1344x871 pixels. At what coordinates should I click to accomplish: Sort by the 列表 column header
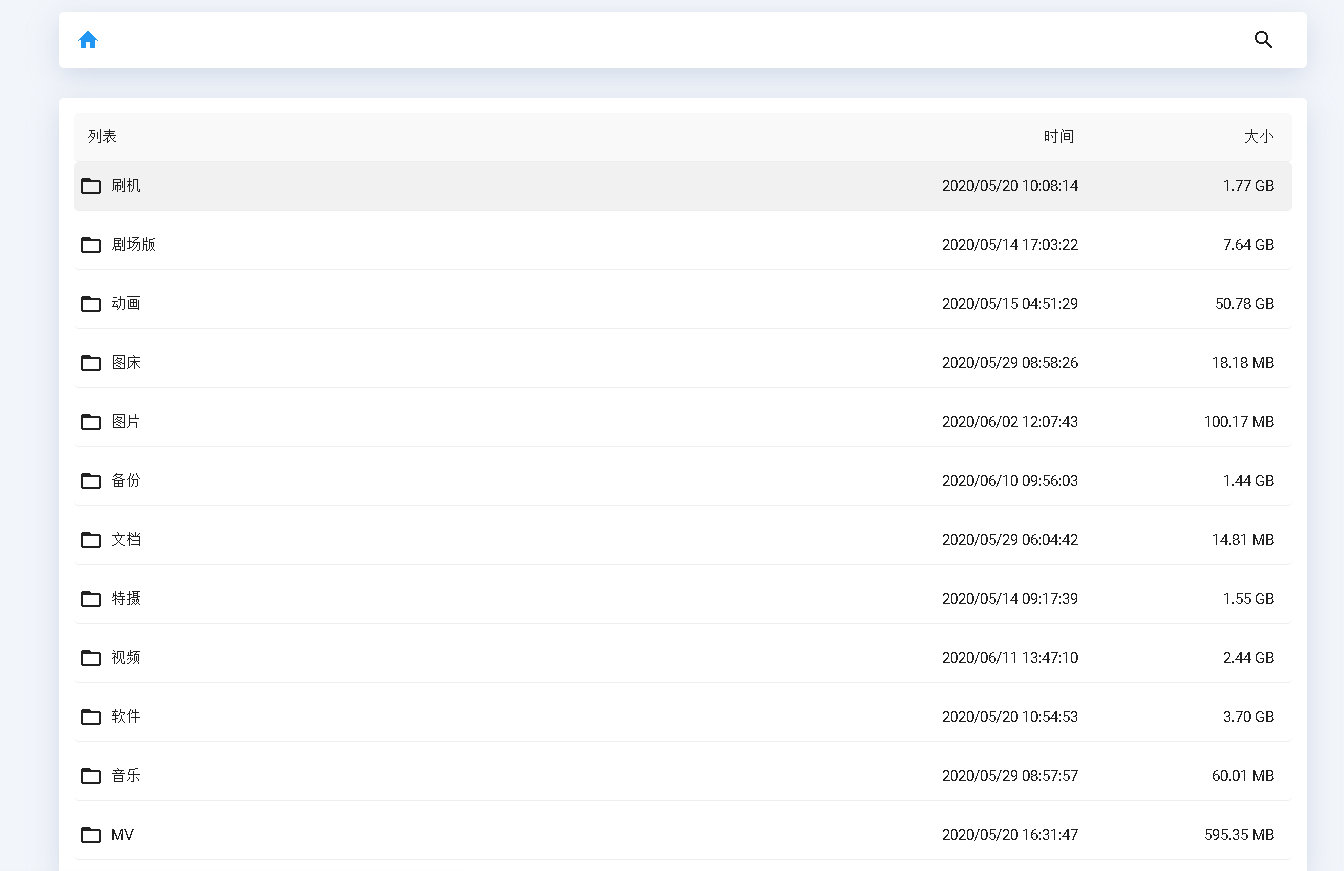click(102, 137)
